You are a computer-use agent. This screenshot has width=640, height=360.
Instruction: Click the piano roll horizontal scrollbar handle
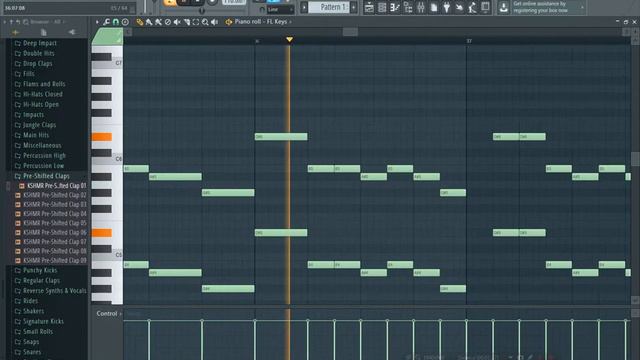[x=350, y=32]
